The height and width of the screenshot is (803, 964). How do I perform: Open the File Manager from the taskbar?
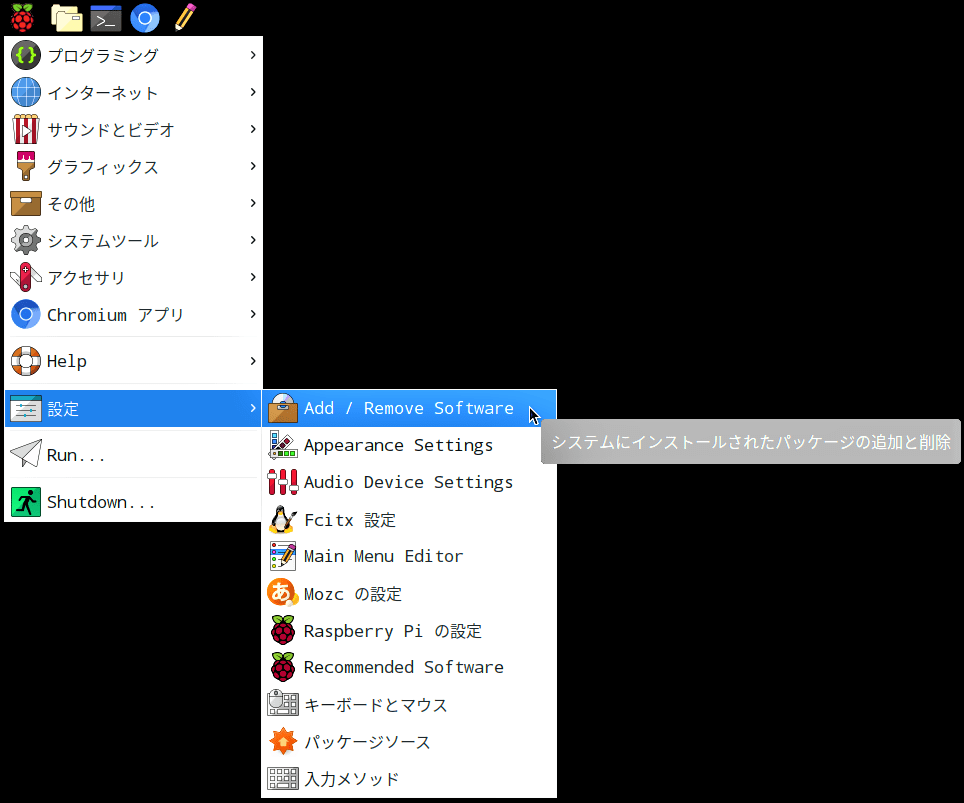pos(66,18)
